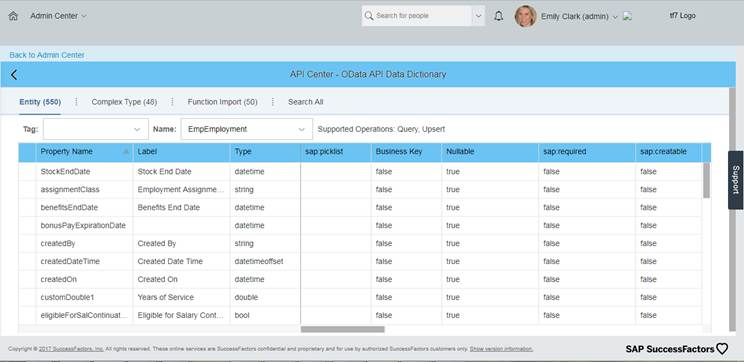744x364 pixels.
Task: Select the benefitsEndDate property cell
Action: tap(84, 207)
